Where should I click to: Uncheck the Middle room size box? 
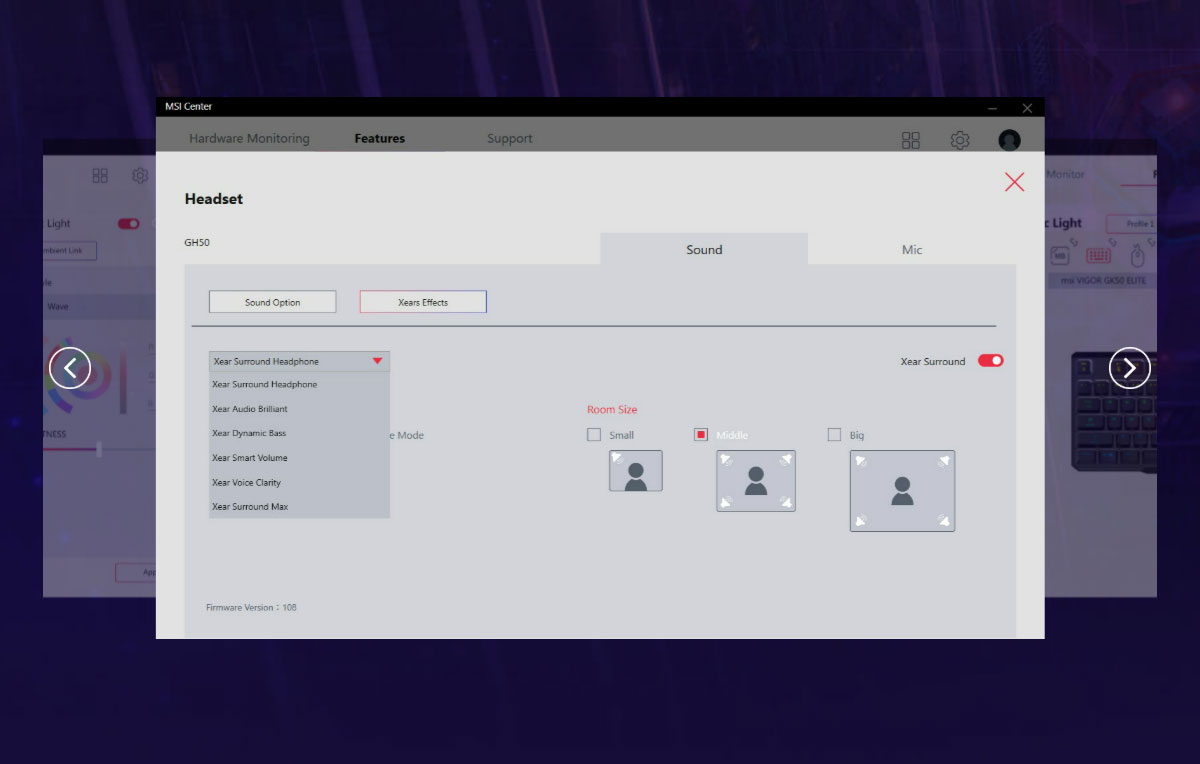(701, 435)
